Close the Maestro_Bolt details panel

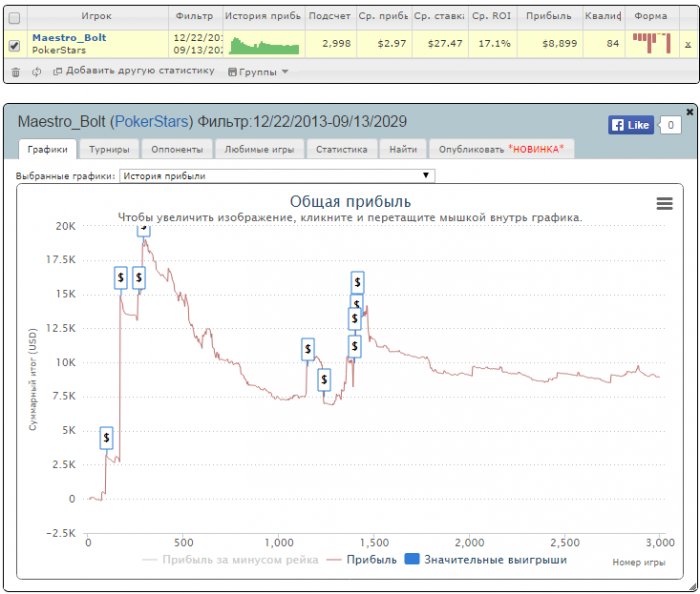point(689,112)
